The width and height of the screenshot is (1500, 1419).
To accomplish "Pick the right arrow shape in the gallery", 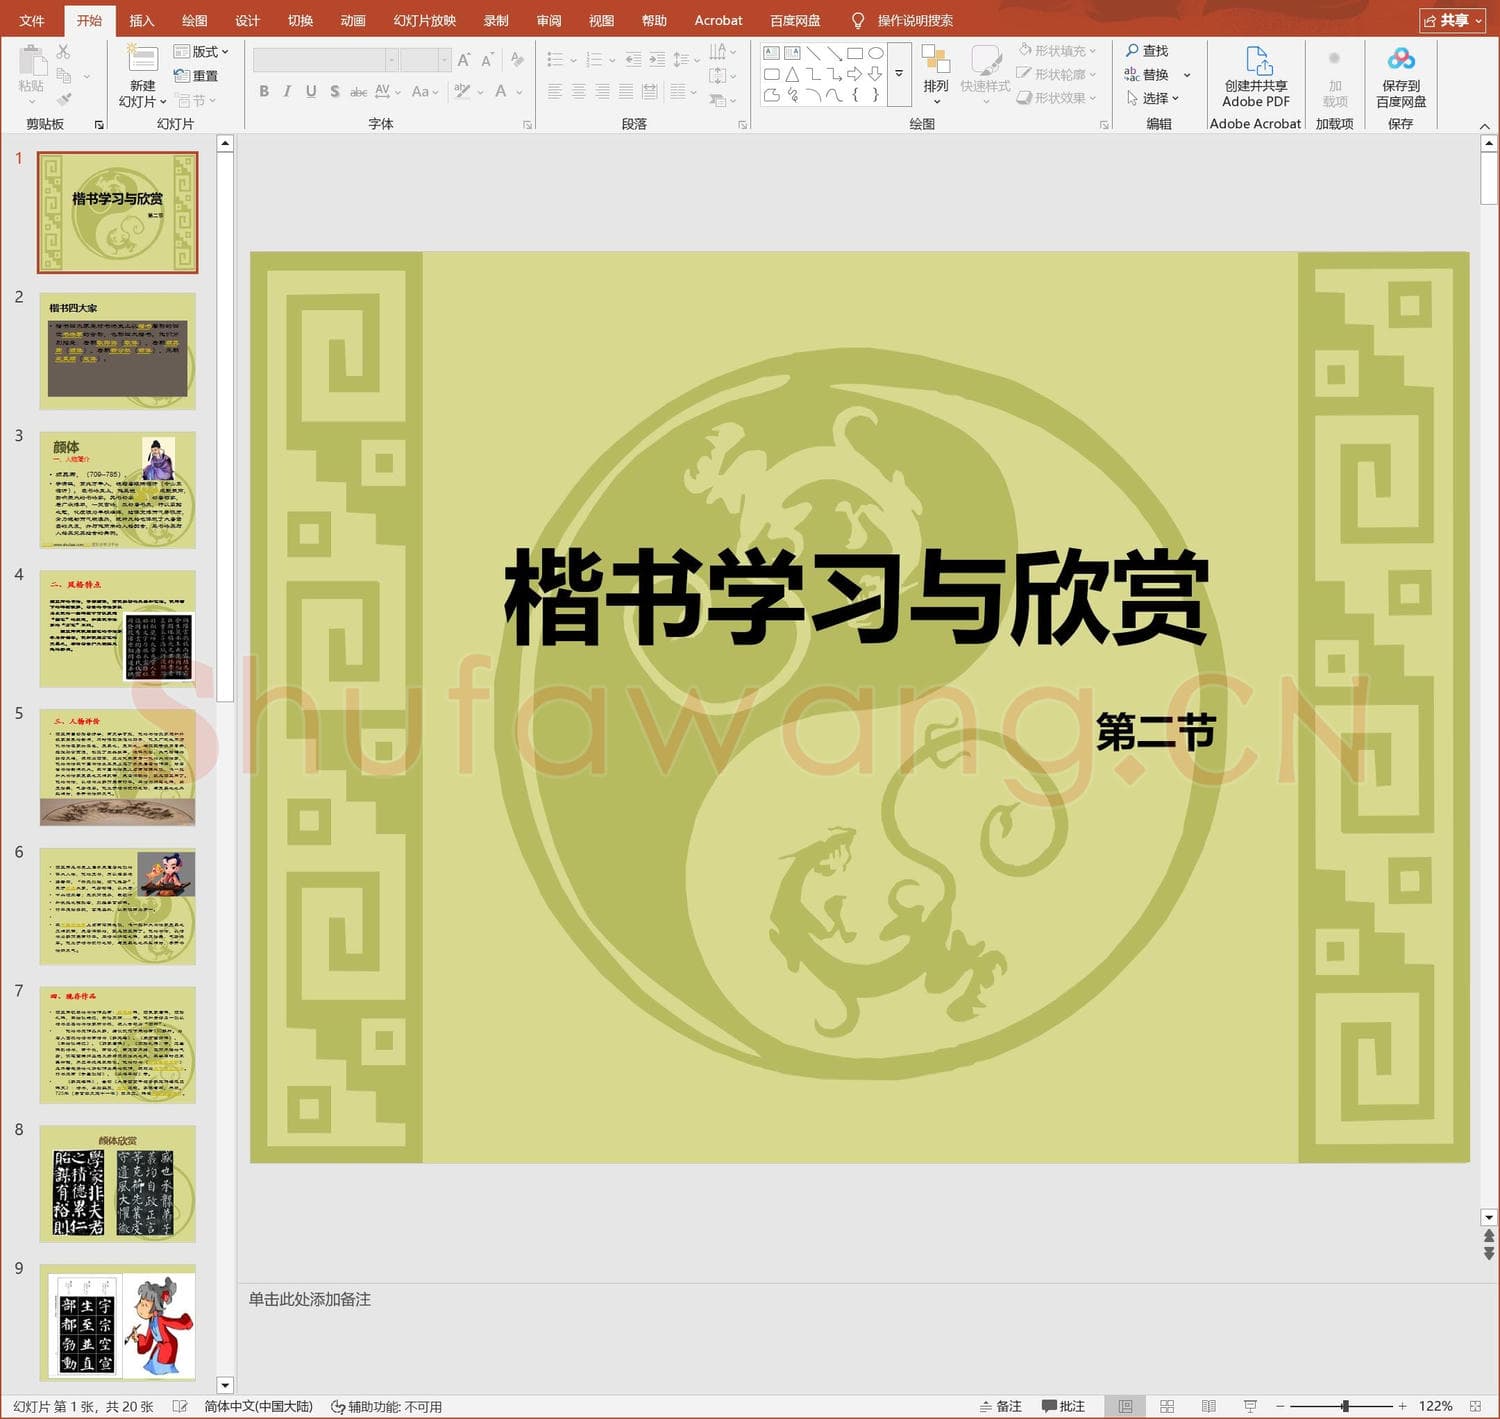I will point(855,74).
